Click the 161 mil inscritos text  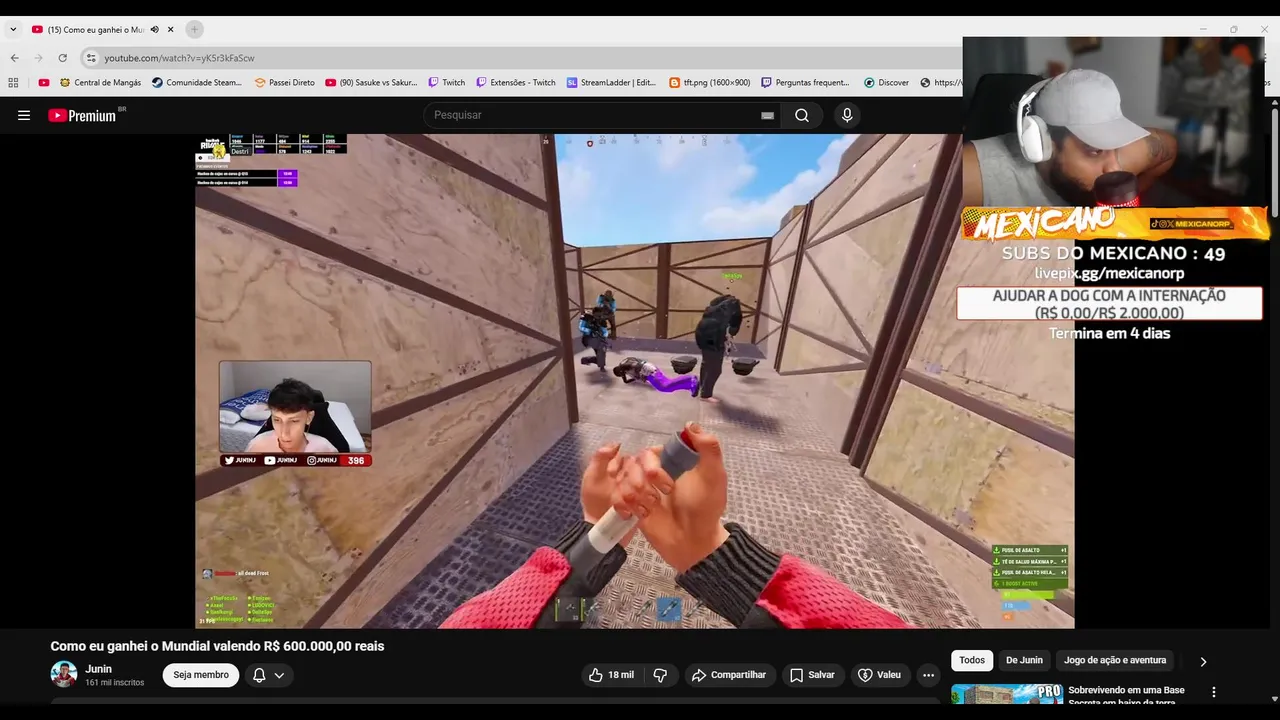(114, 683)
